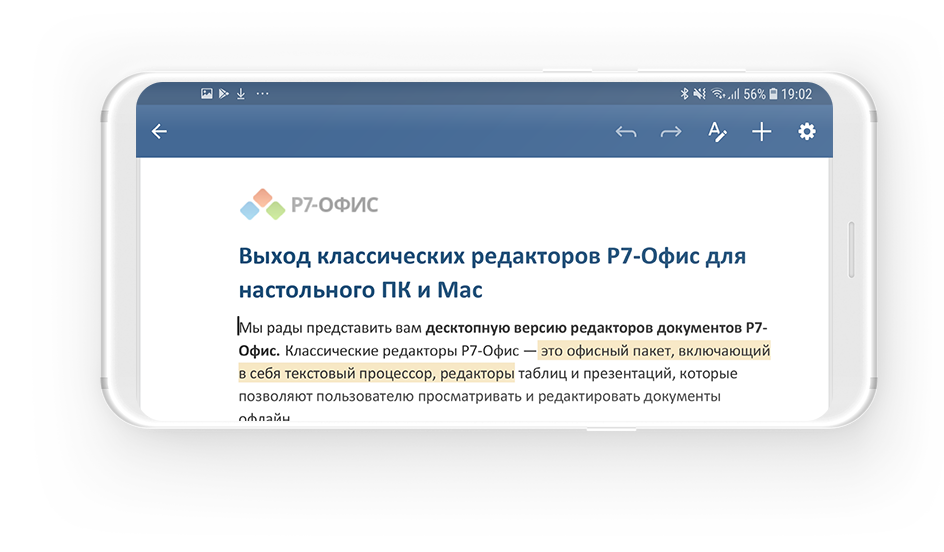Open document settings gear
The width and height of the screenshot is (944, 552).
tap(807, 131)
